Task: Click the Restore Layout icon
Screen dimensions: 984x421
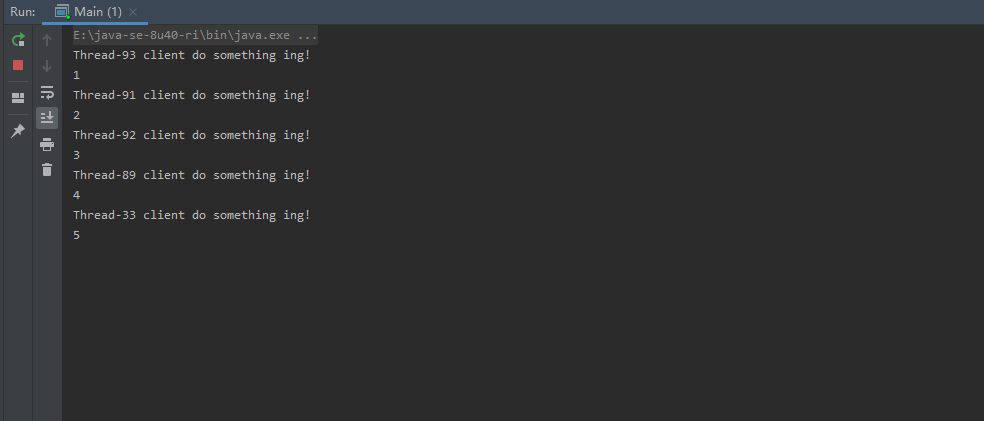Action: (x=17, y=98)
